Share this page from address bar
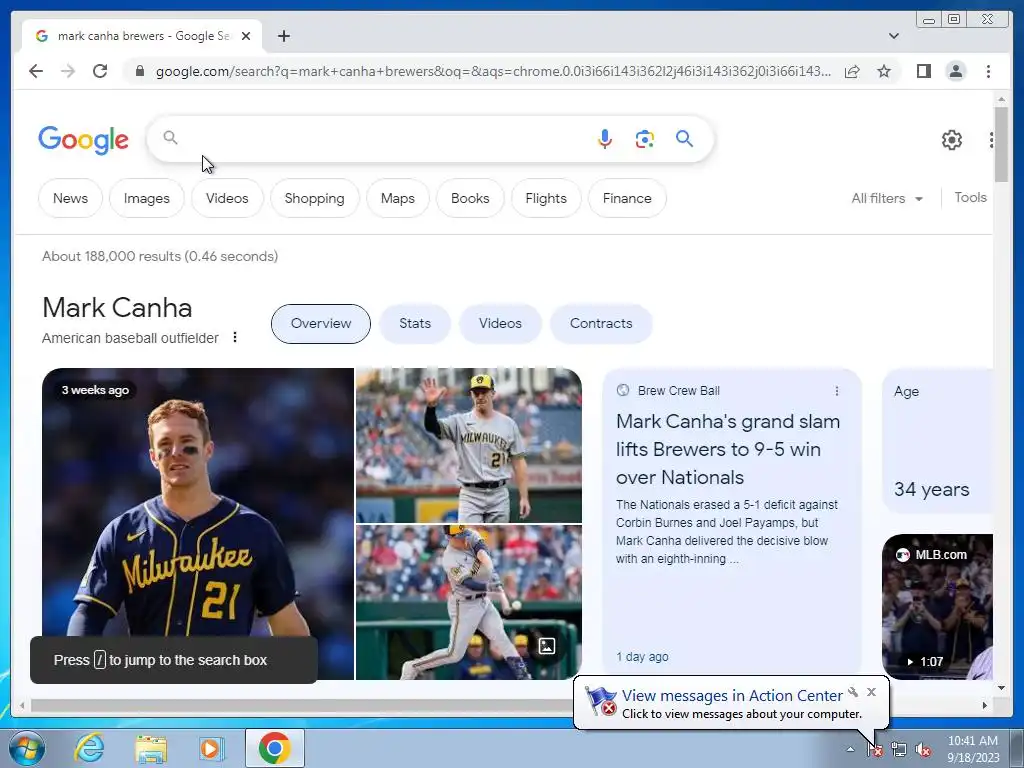The width and height of the screenshot is (1024, 768). tap(852, 71)
